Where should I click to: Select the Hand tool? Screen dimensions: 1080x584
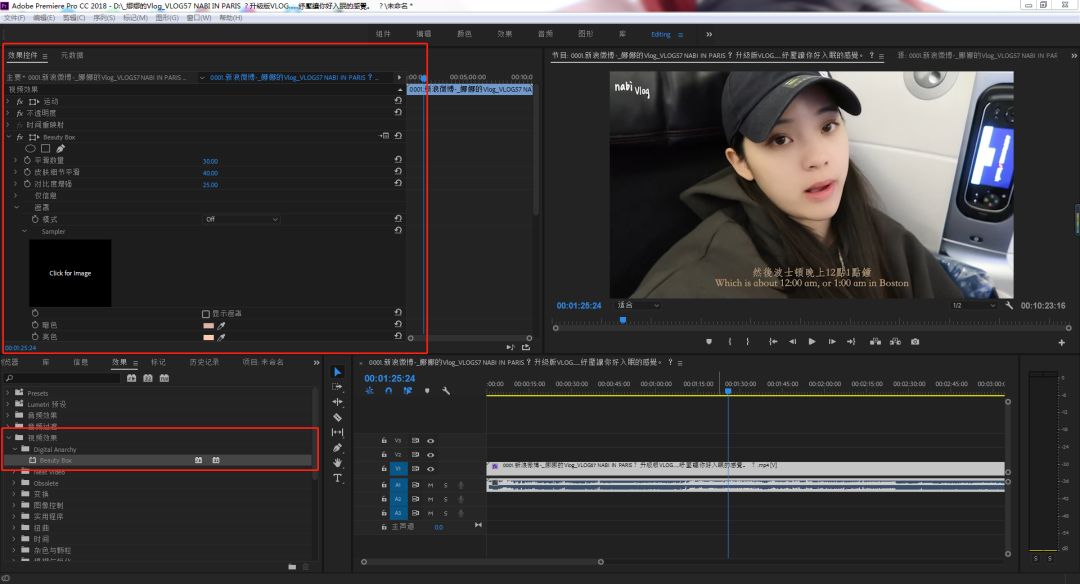pyautogui.click(x=338, y=463)
